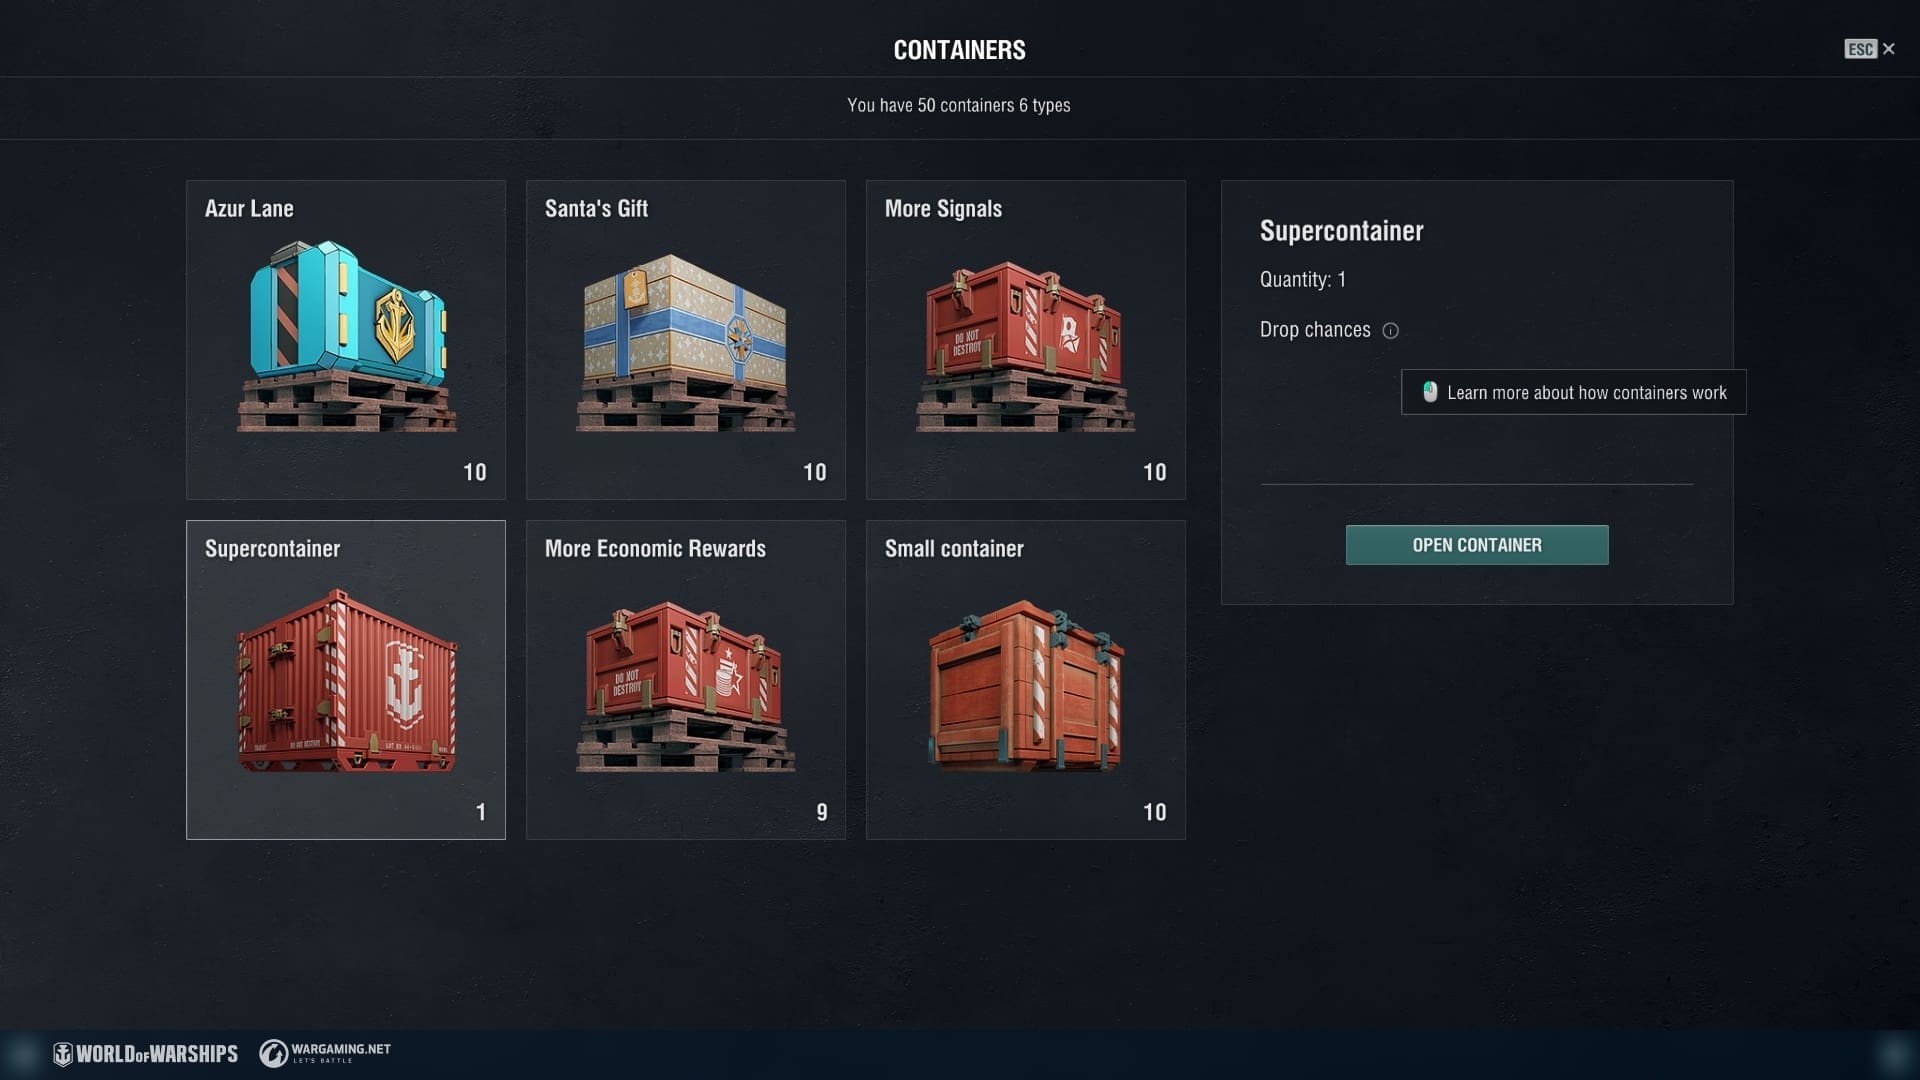The width and height of the screenshot is (1920, 1080).
Task: Select the More Signals red crate image
Action: point(1026,347)
